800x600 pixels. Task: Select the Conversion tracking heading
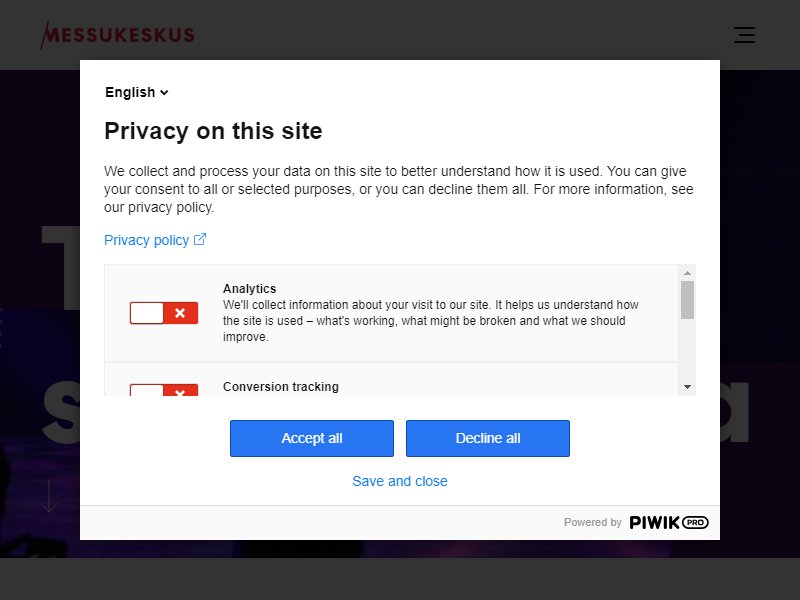(281, 387)
